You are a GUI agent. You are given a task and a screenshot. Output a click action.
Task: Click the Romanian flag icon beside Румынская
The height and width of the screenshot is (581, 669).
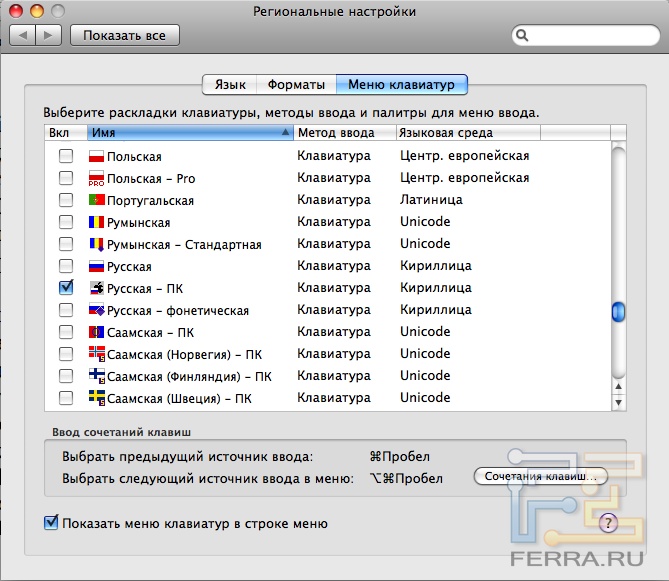[x=96, y=222]
